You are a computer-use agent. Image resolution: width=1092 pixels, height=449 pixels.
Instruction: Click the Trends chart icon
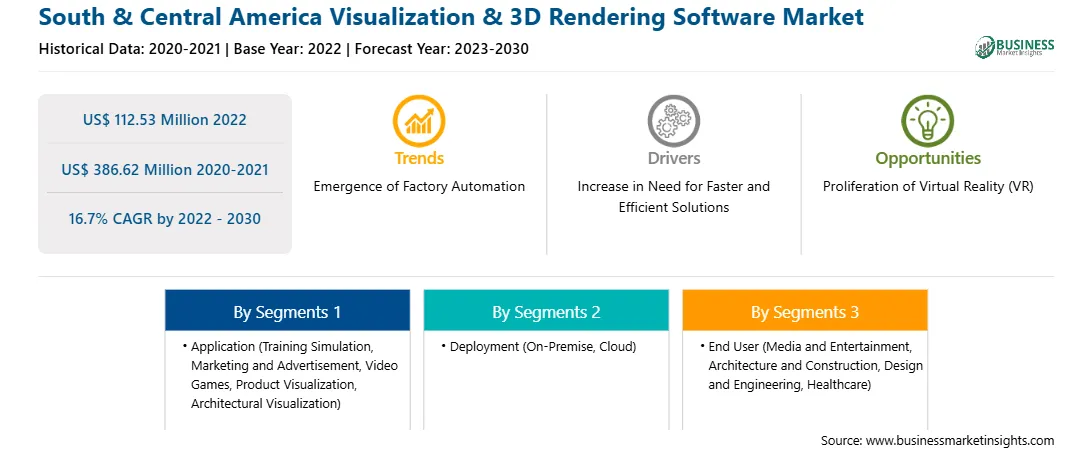419,120
